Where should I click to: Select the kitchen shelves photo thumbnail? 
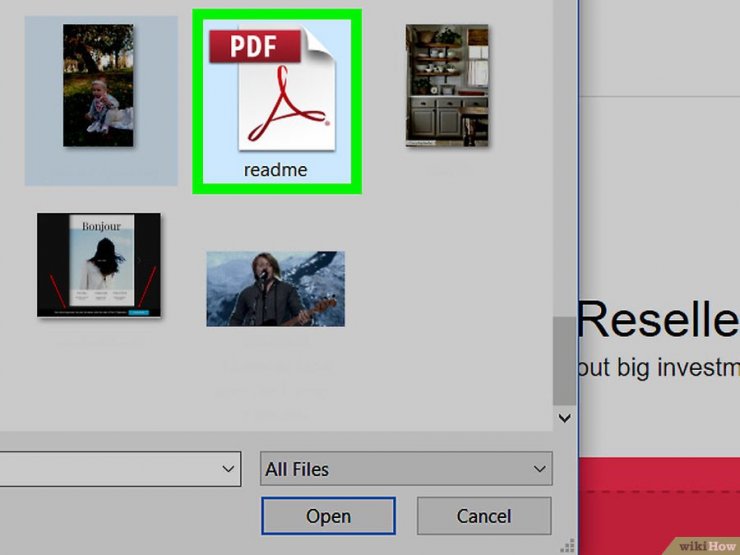[x=447, y=85]
